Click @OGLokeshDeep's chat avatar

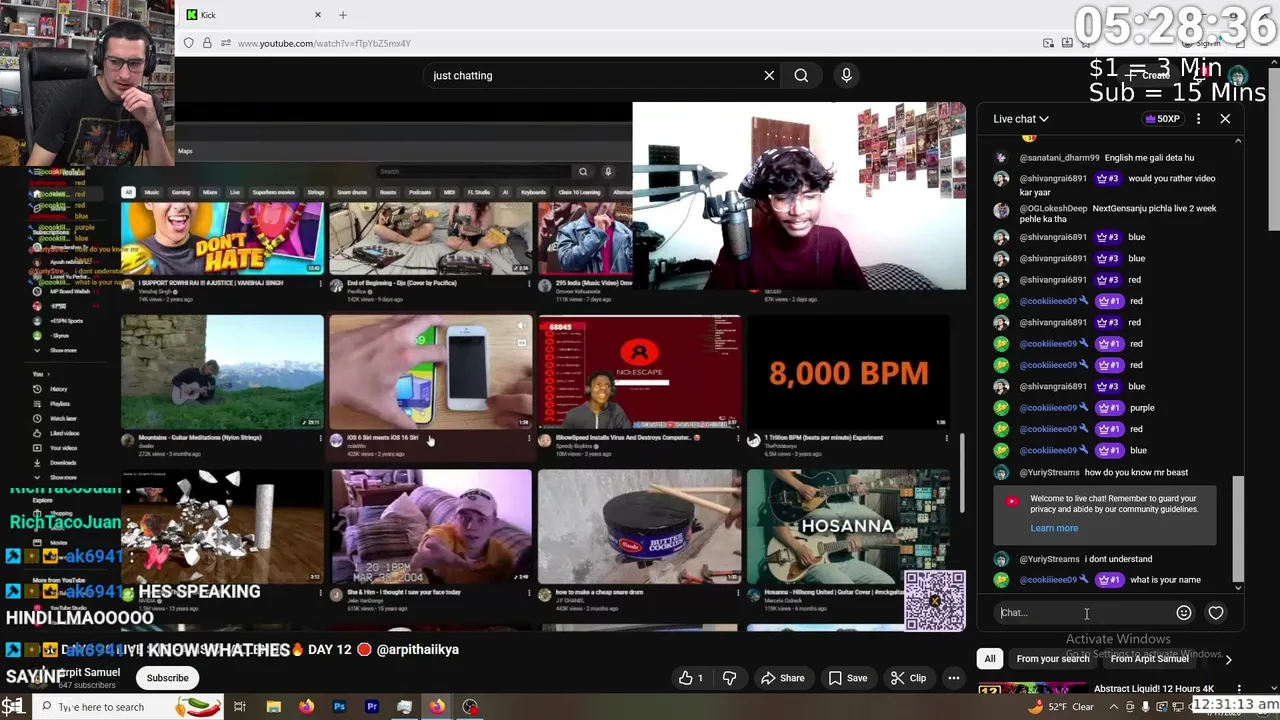pos(1001,210)
